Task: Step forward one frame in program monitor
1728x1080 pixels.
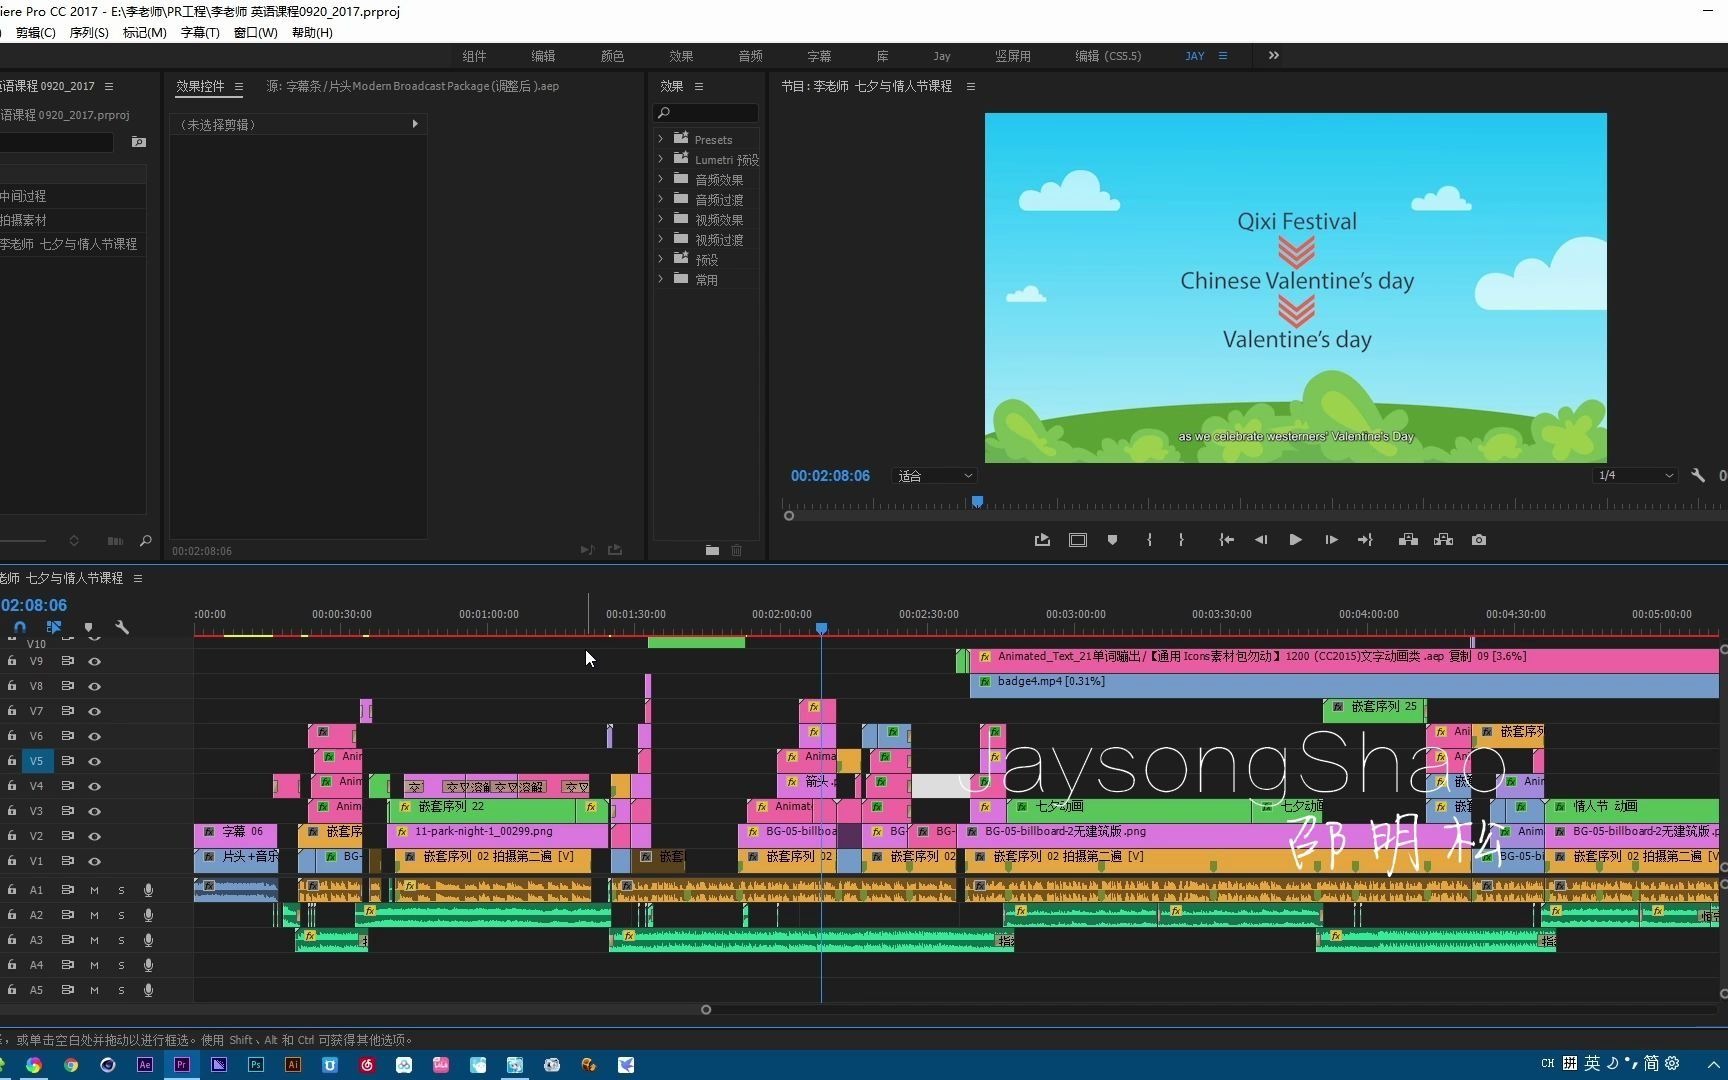Action: 1331,540
